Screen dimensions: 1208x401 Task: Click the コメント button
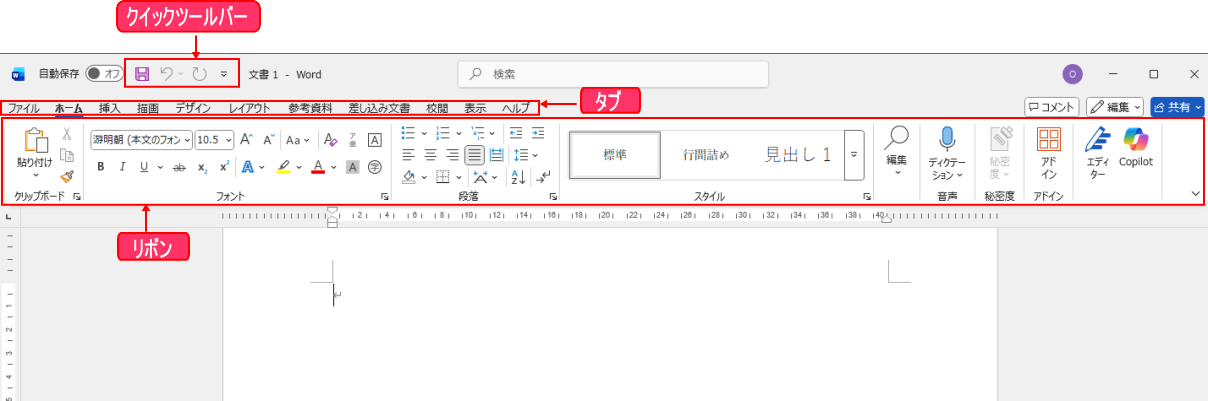(x=1052, y=106)
